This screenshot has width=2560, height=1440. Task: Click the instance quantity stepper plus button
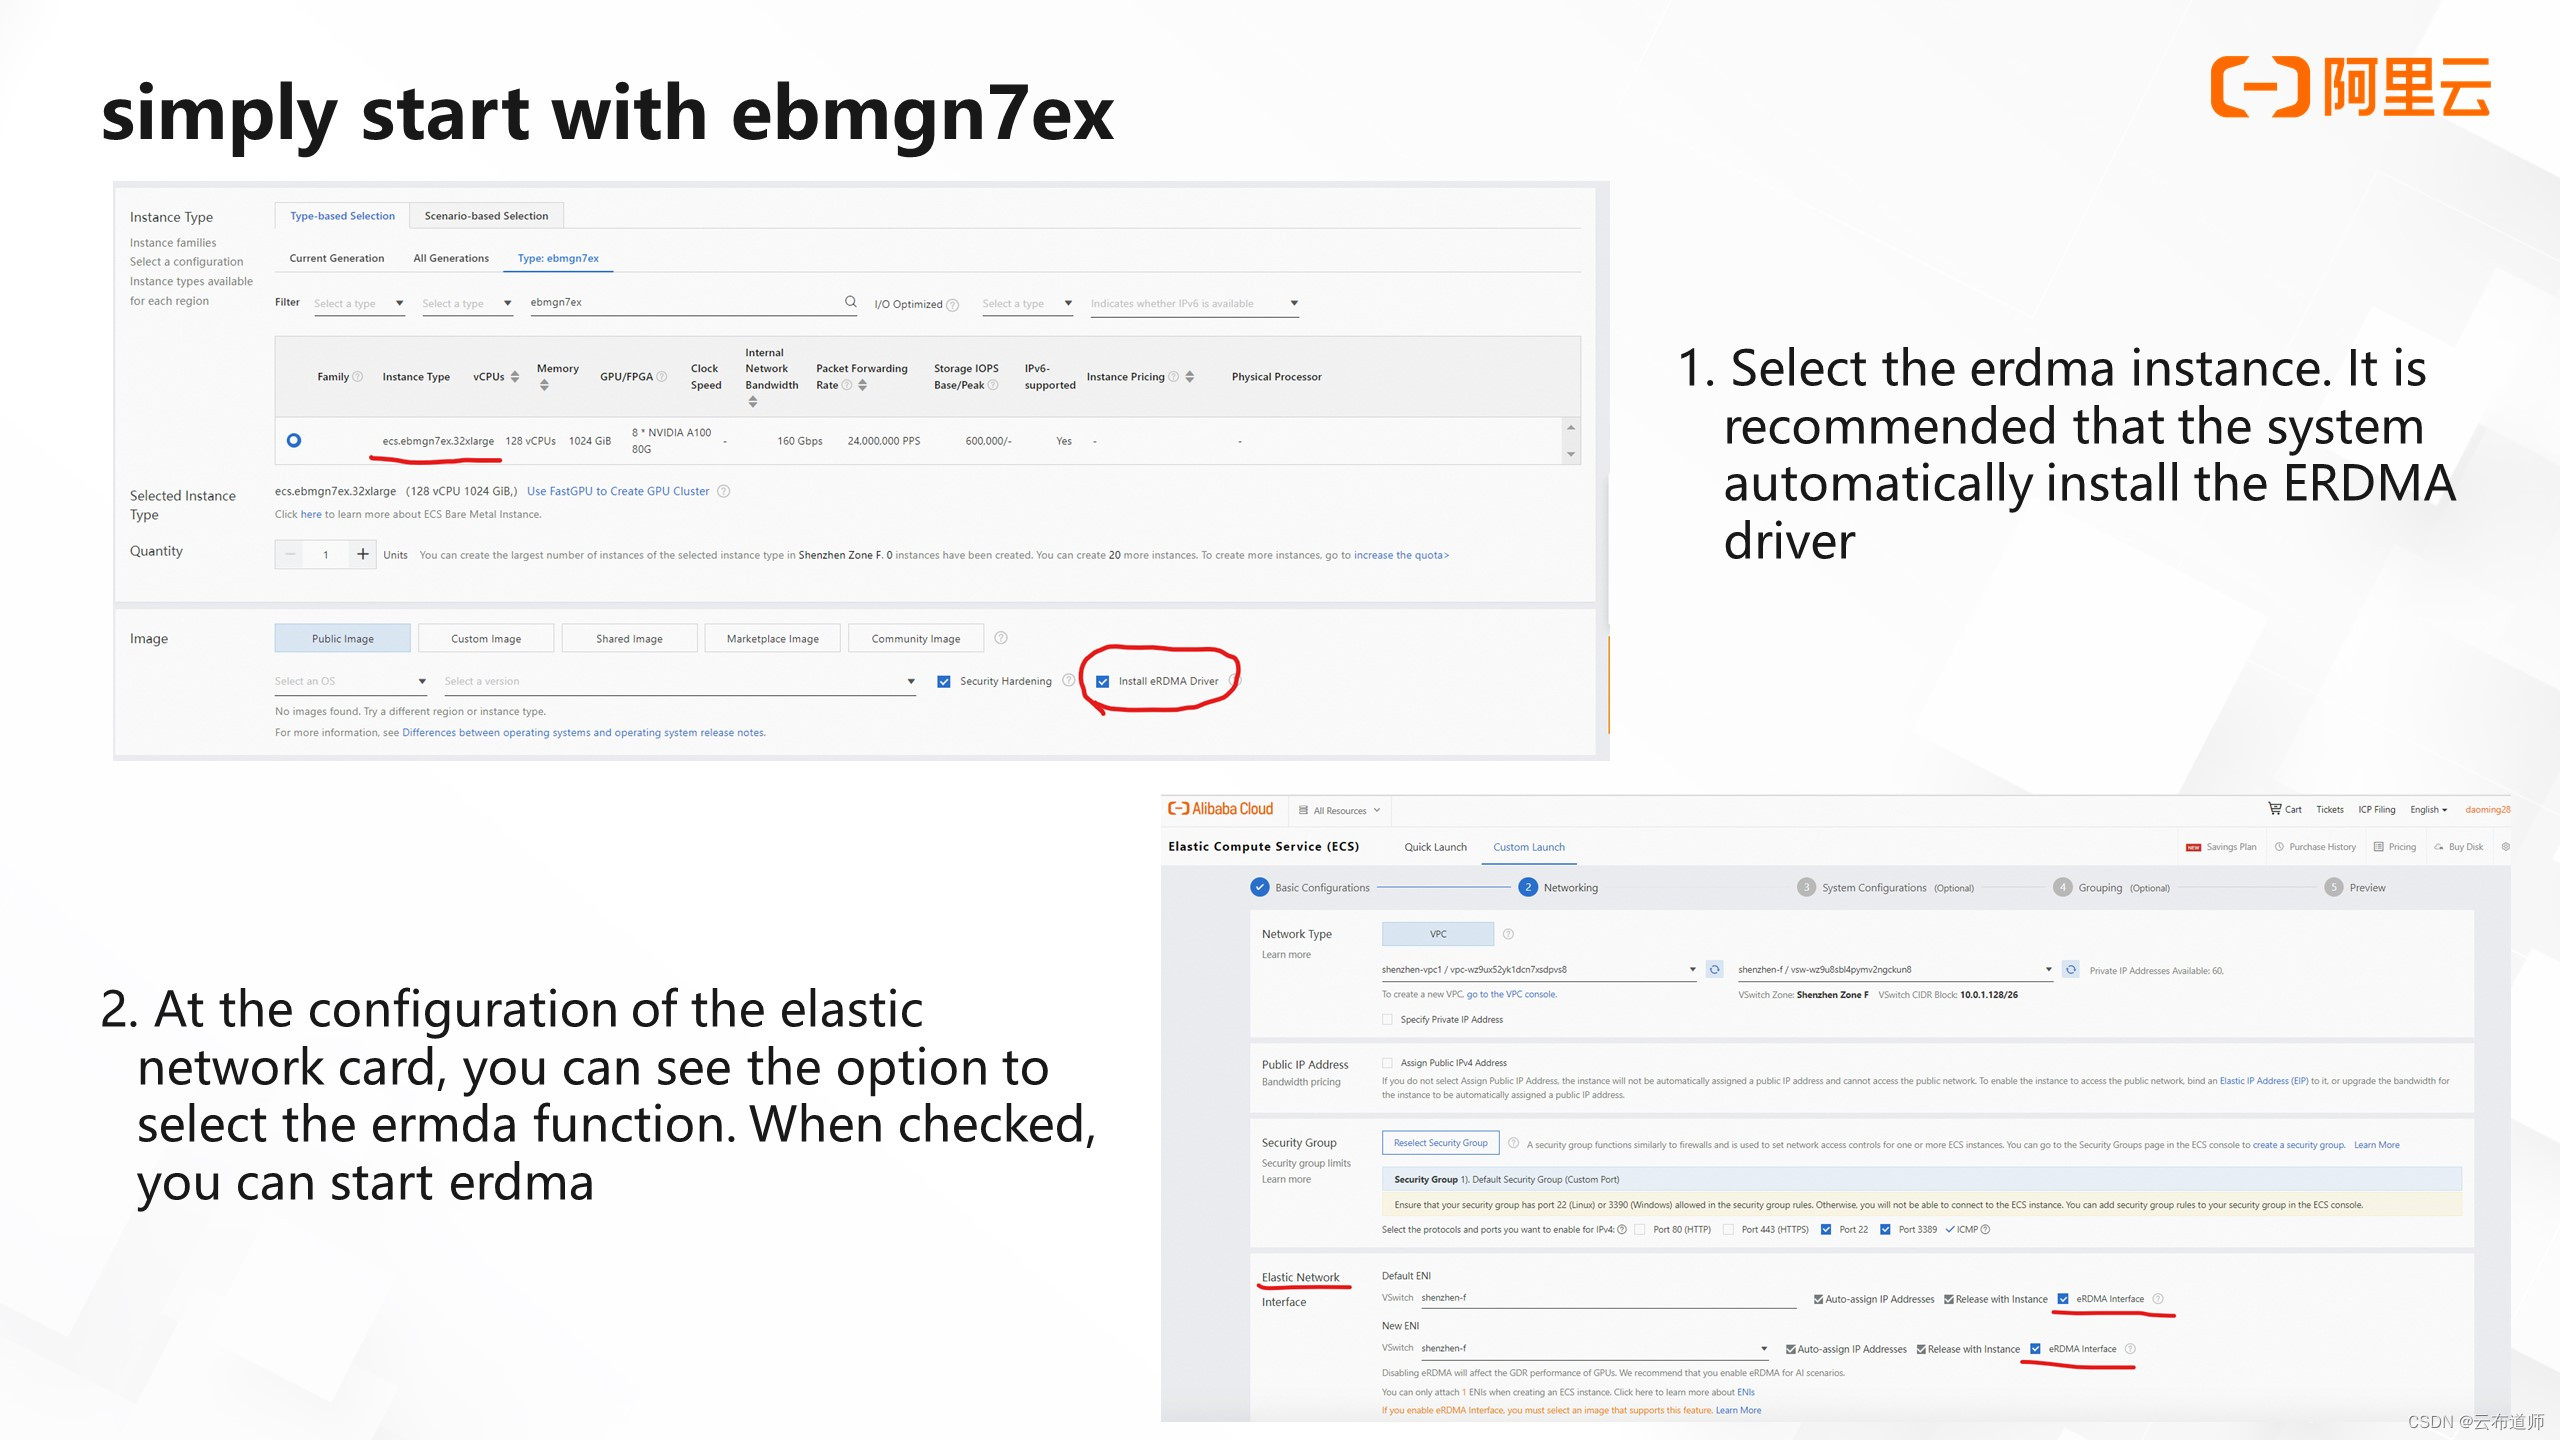[x=362, y=557]
